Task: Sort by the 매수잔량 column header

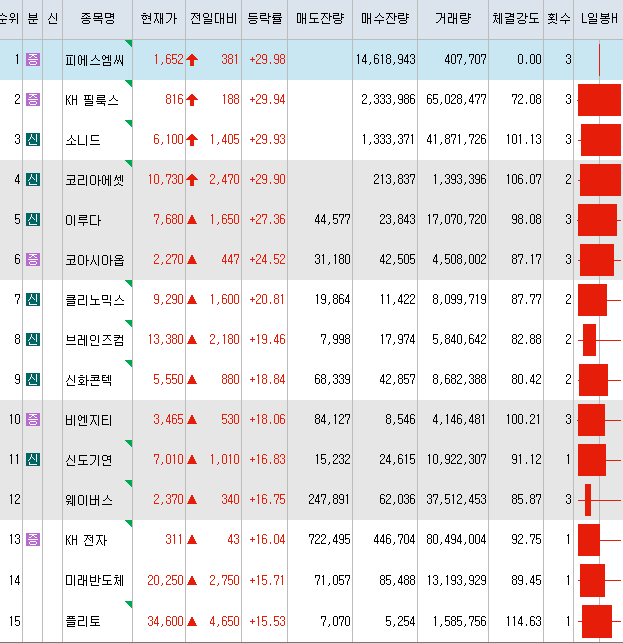Action: pyautogui.click(x=385, y=18)
